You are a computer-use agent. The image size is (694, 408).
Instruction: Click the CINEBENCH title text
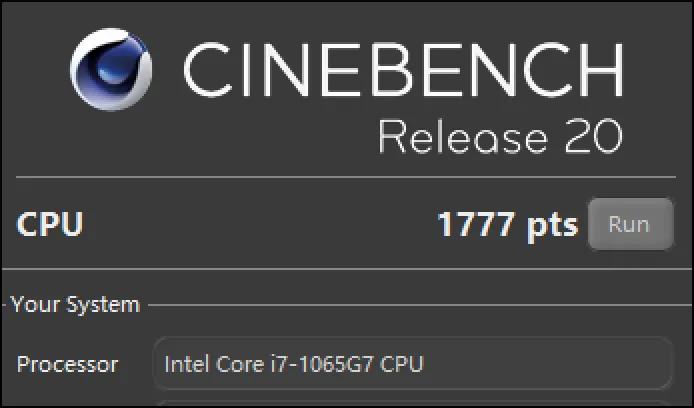coord(403,70)
